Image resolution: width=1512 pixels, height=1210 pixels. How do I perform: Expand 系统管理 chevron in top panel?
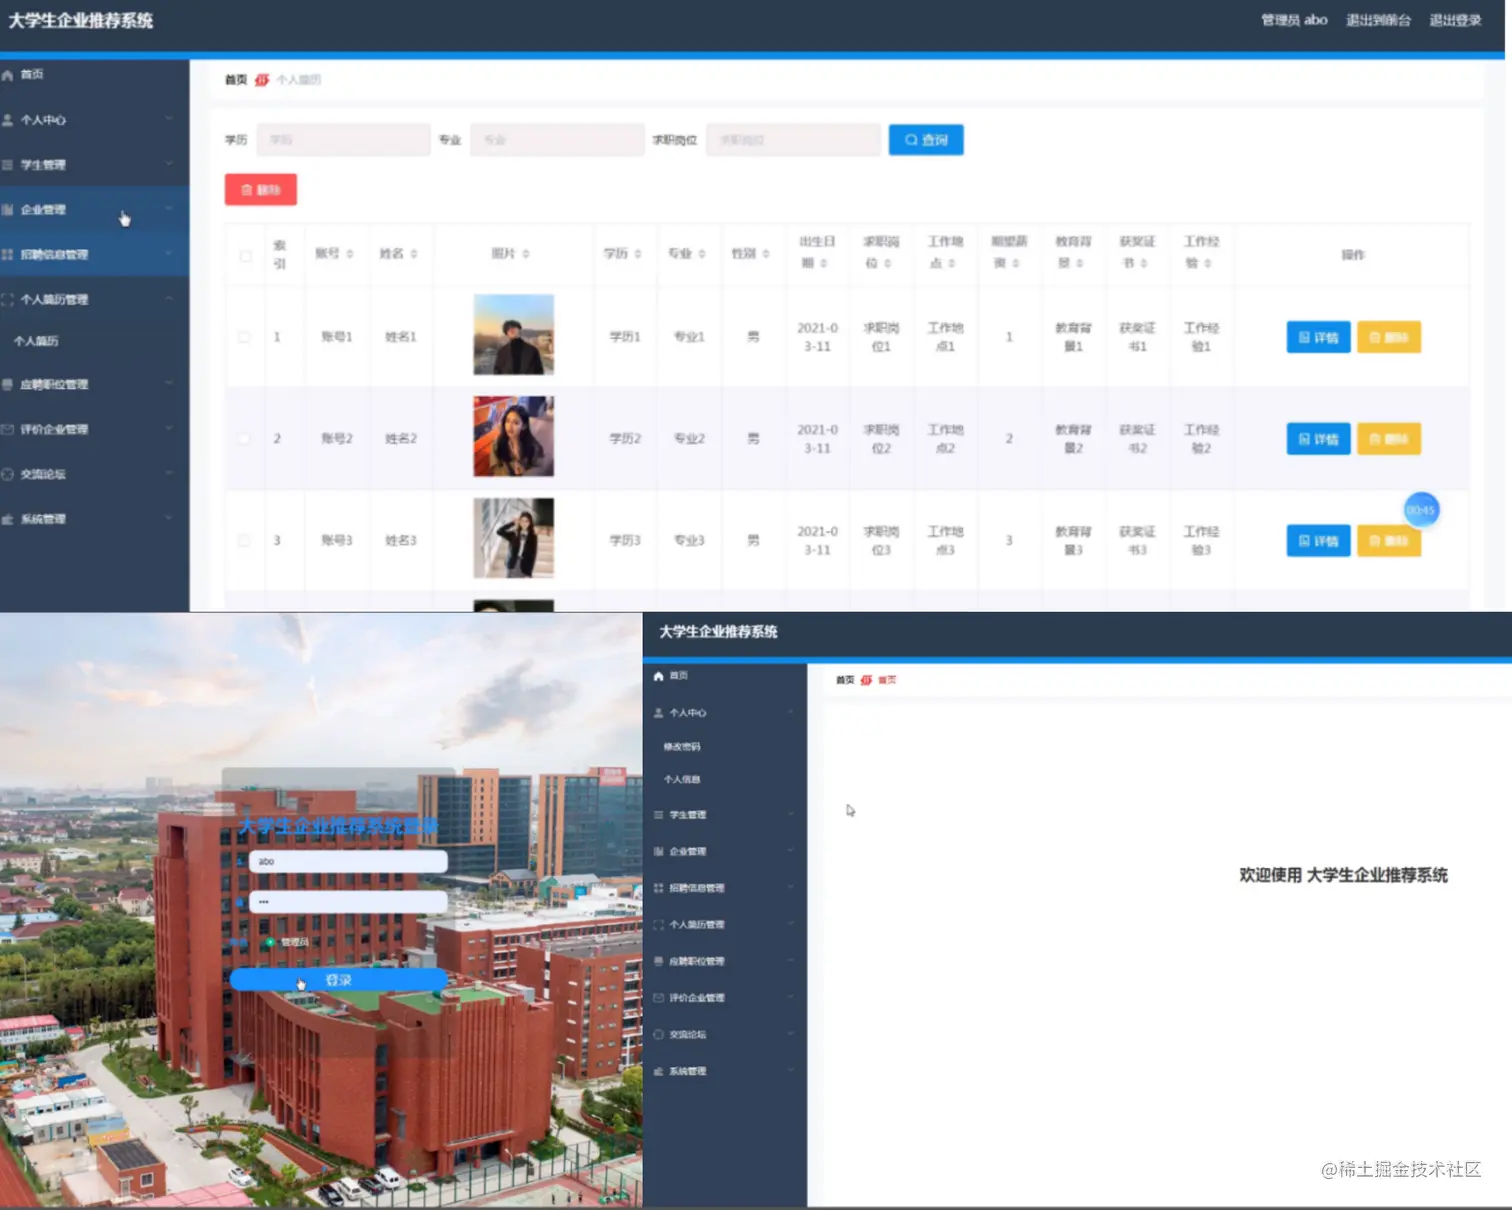[x=168, y=518]
